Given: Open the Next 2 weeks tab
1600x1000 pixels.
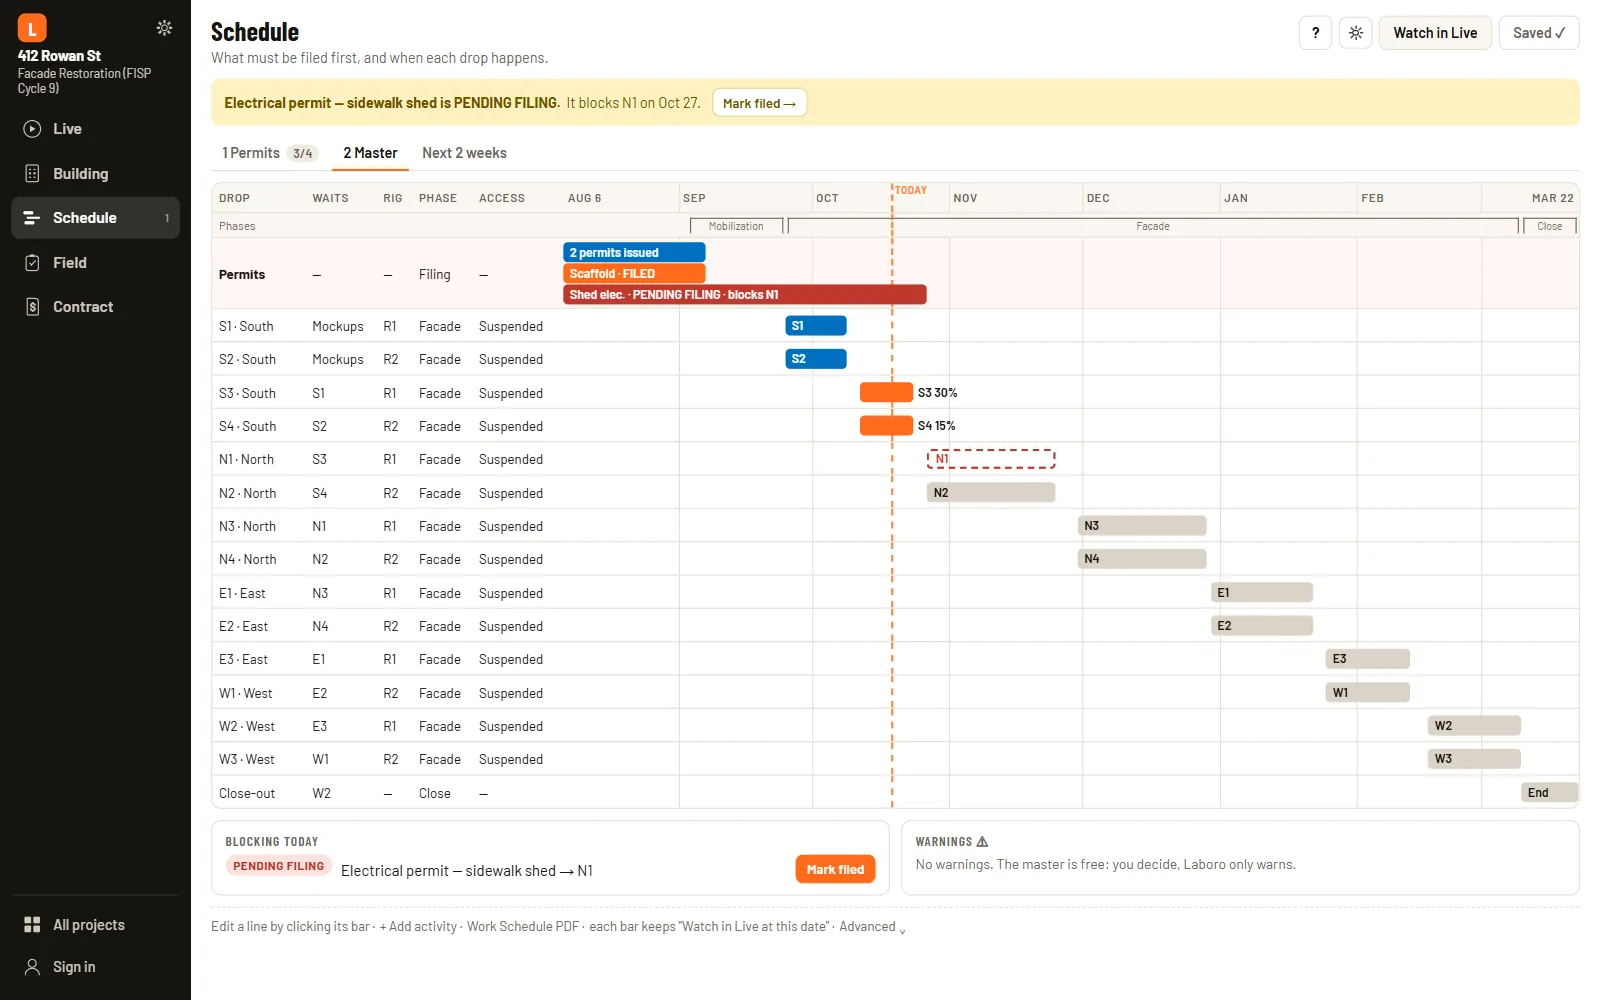Looking at the screenshot, I should [x=464, y=153].
